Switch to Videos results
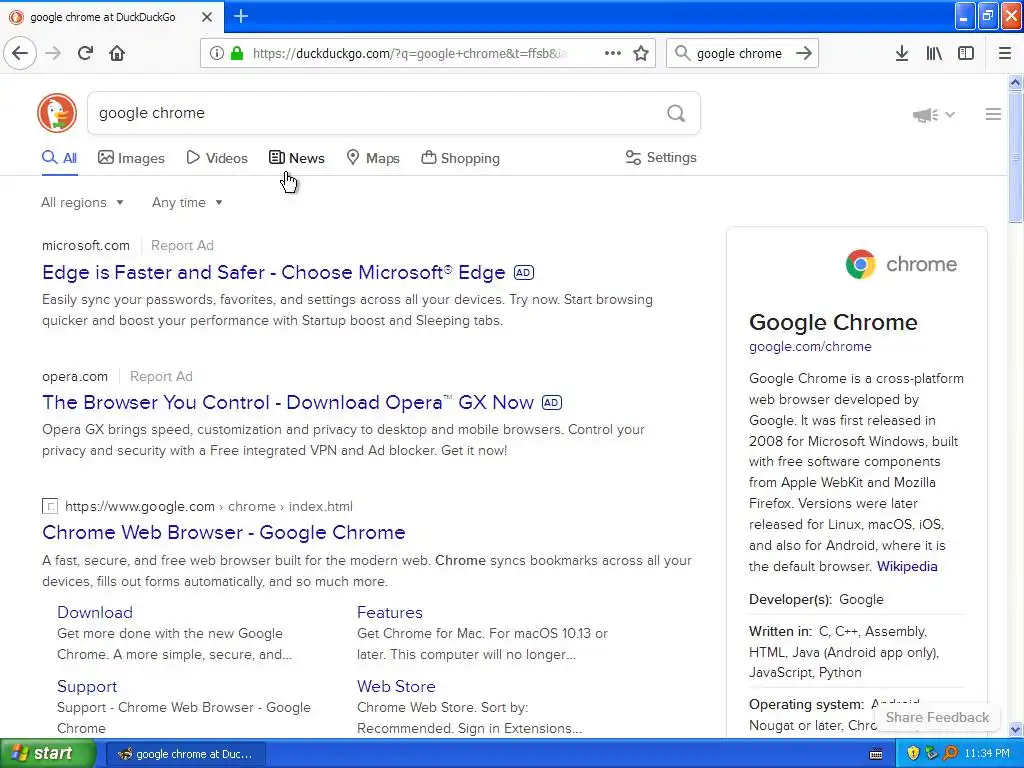The height and width of the screenshot is (768, 1024). pyautogui.click(x=217, y=158)
